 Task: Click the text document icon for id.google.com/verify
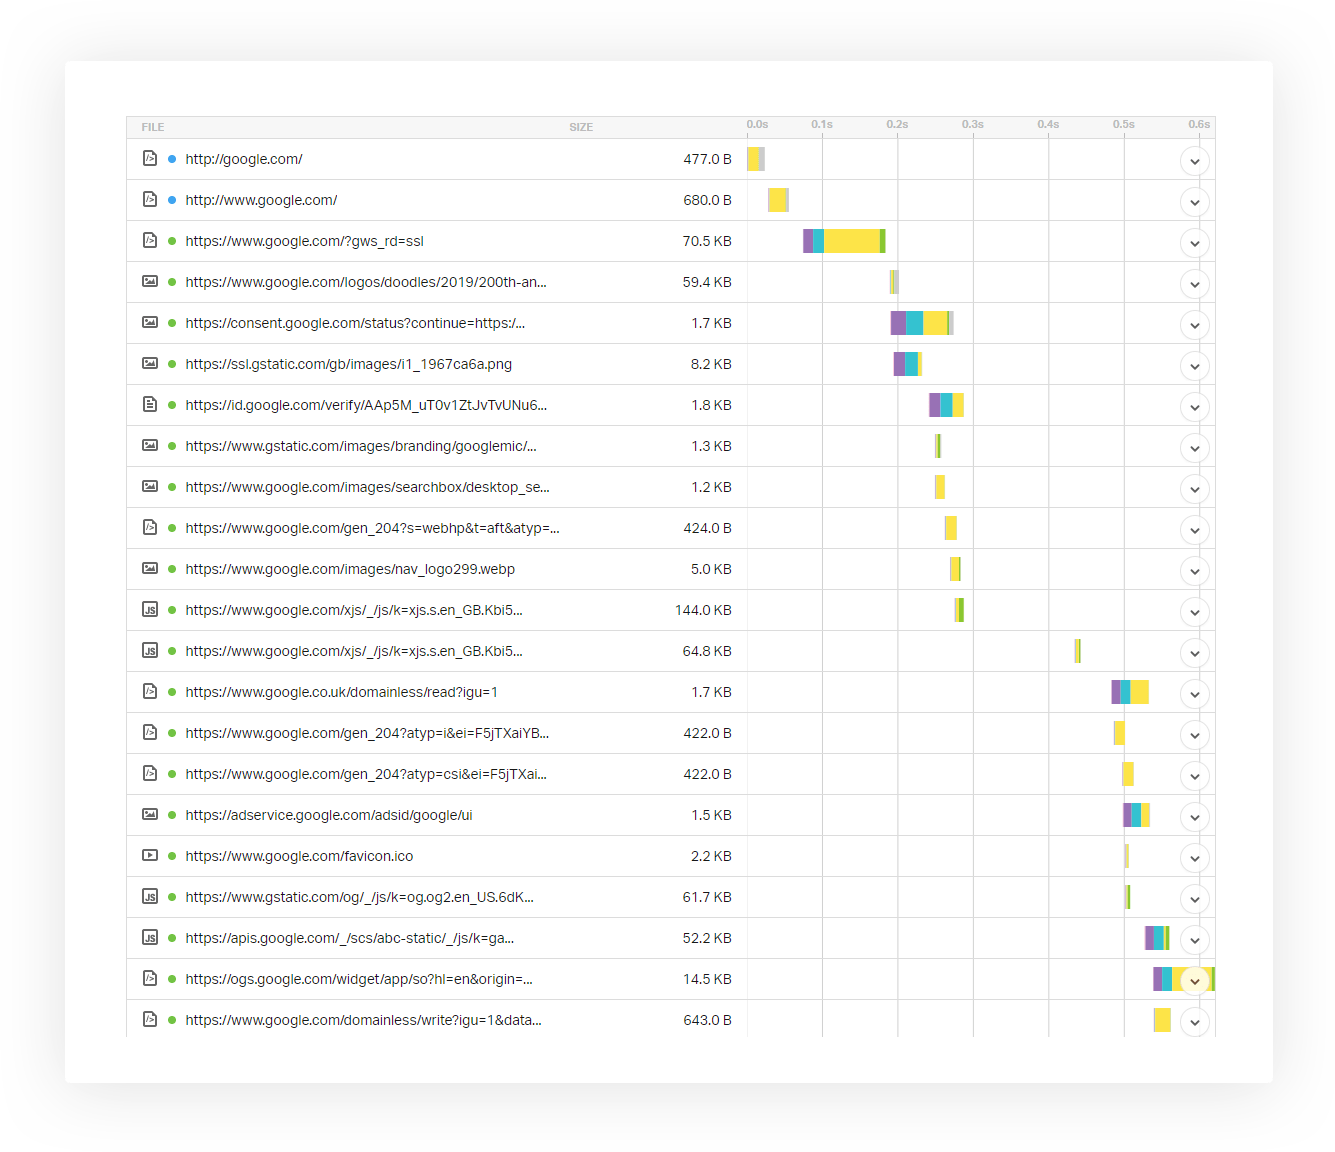(150, 404)
